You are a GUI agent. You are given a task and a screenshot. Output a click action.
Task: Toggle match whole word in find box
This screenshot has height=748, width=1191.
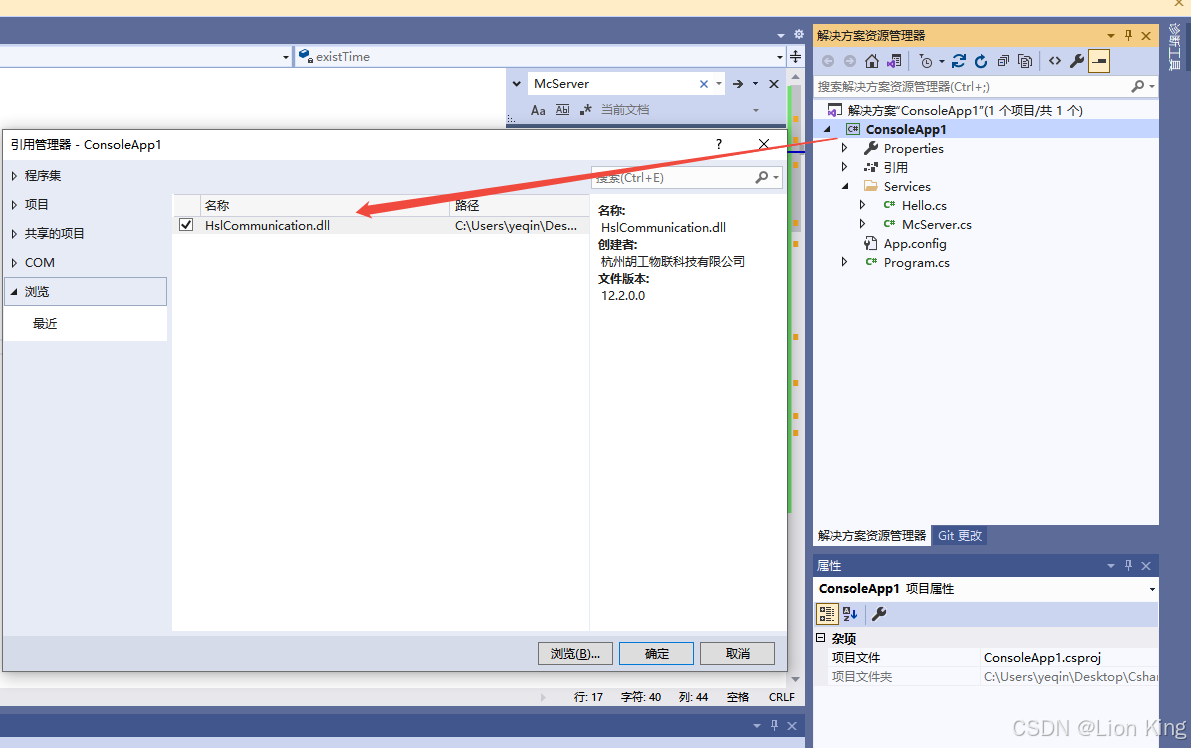coord(562,110)
